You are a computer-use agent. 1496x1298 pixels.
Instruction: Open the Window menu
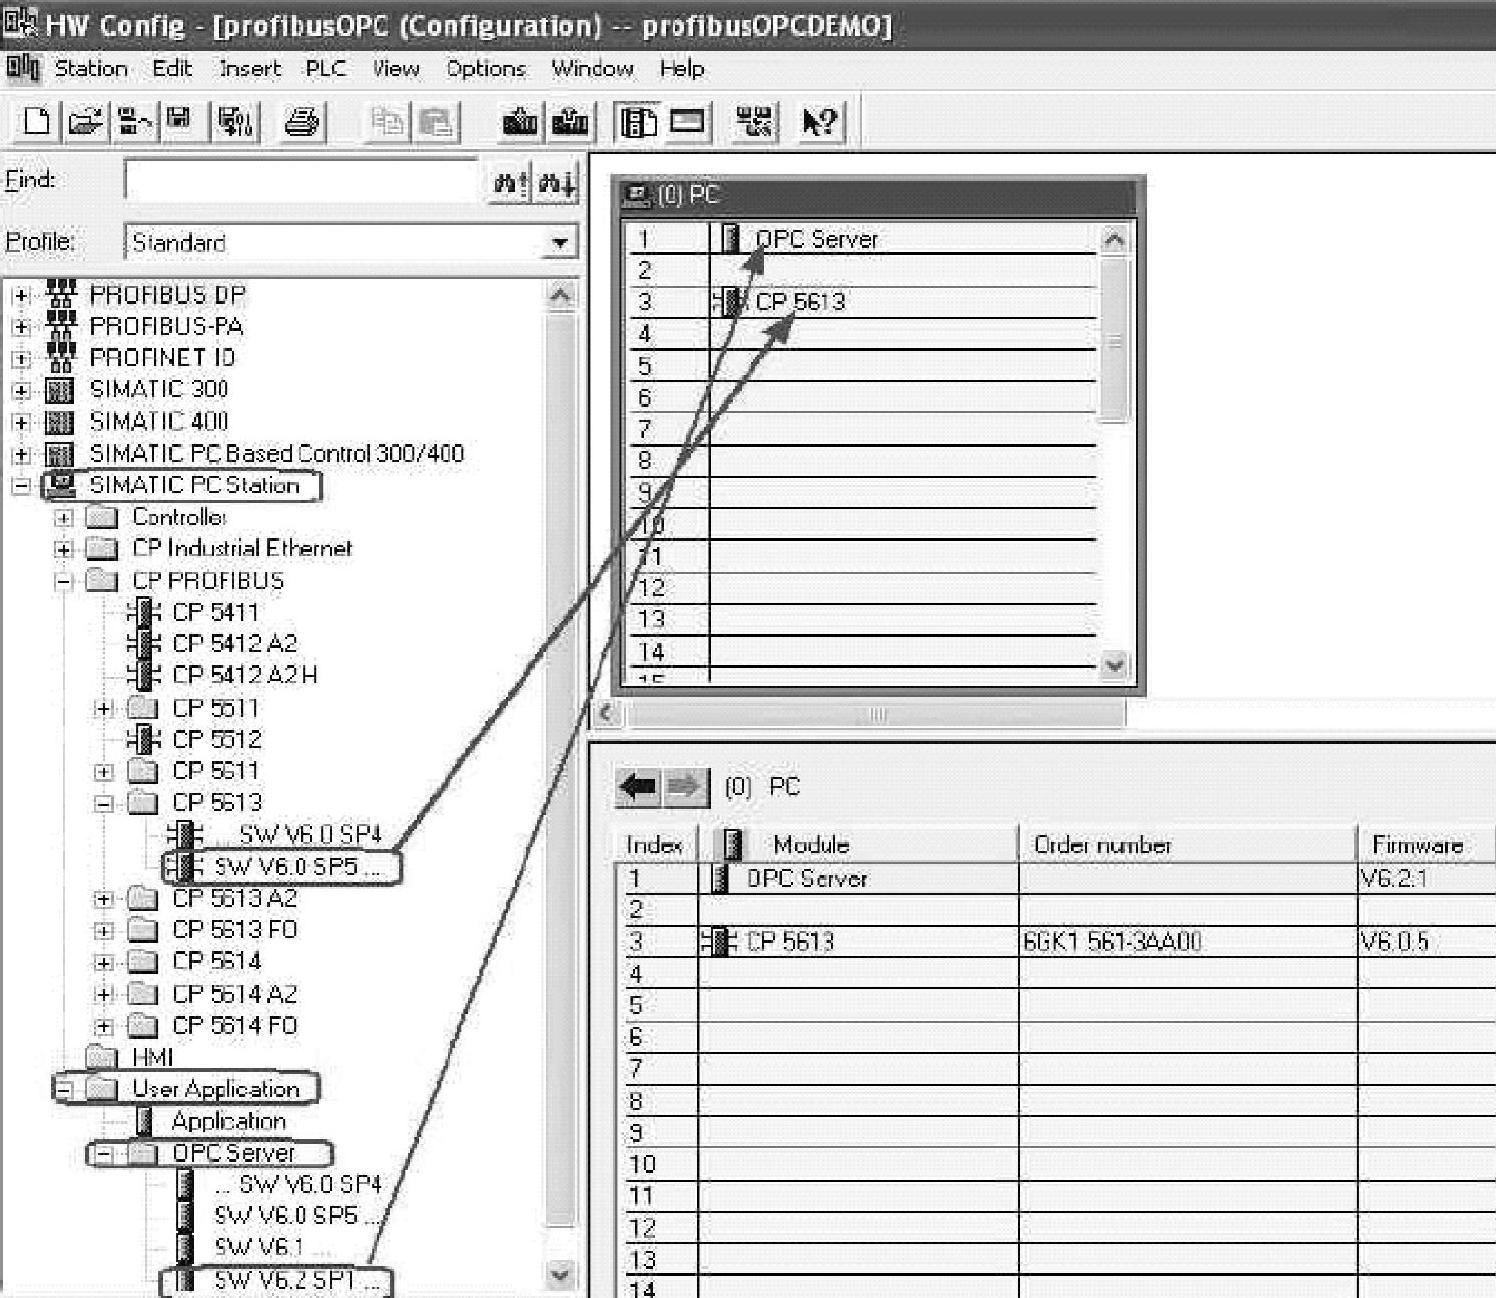coord(593,68)
